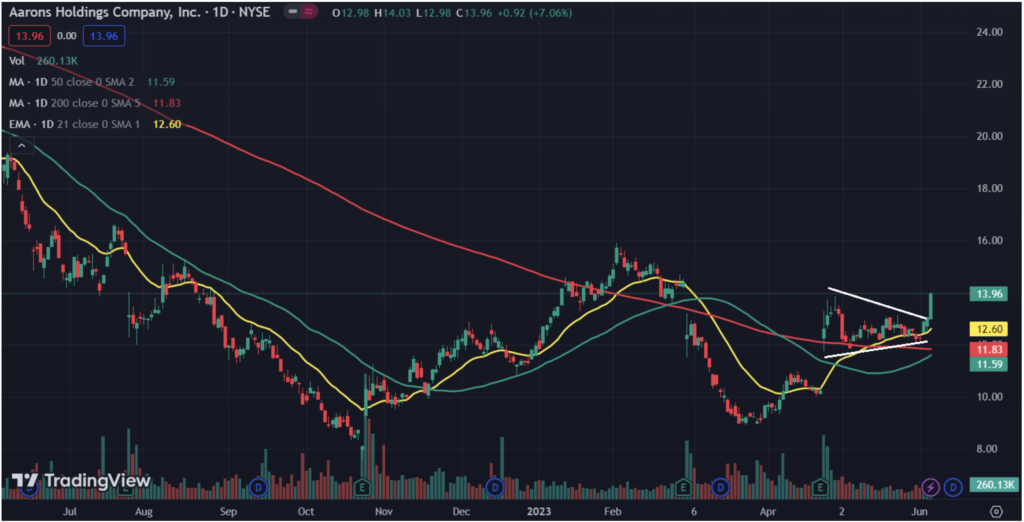Click the 2023 label on the time axis
This screenshot has width=1024, height=522.
(x=539, y=511)
